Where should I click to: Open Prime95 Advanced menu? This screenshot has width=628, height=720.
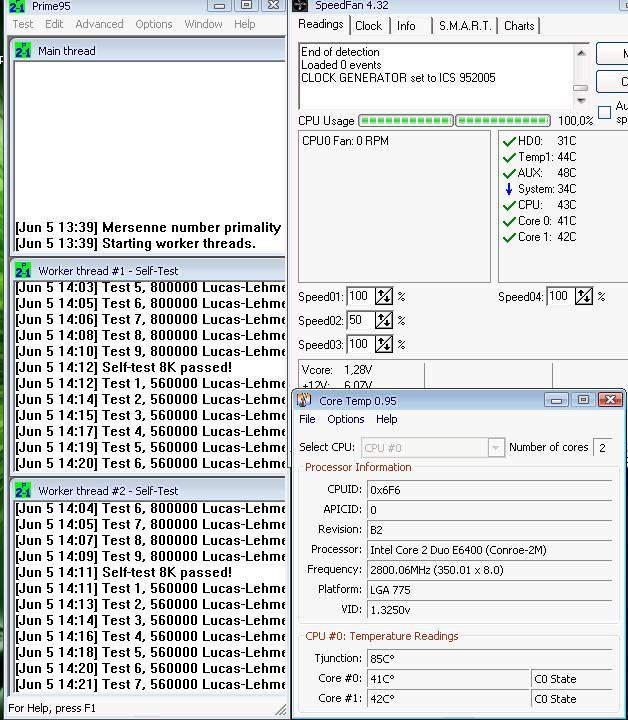(99, 24)
